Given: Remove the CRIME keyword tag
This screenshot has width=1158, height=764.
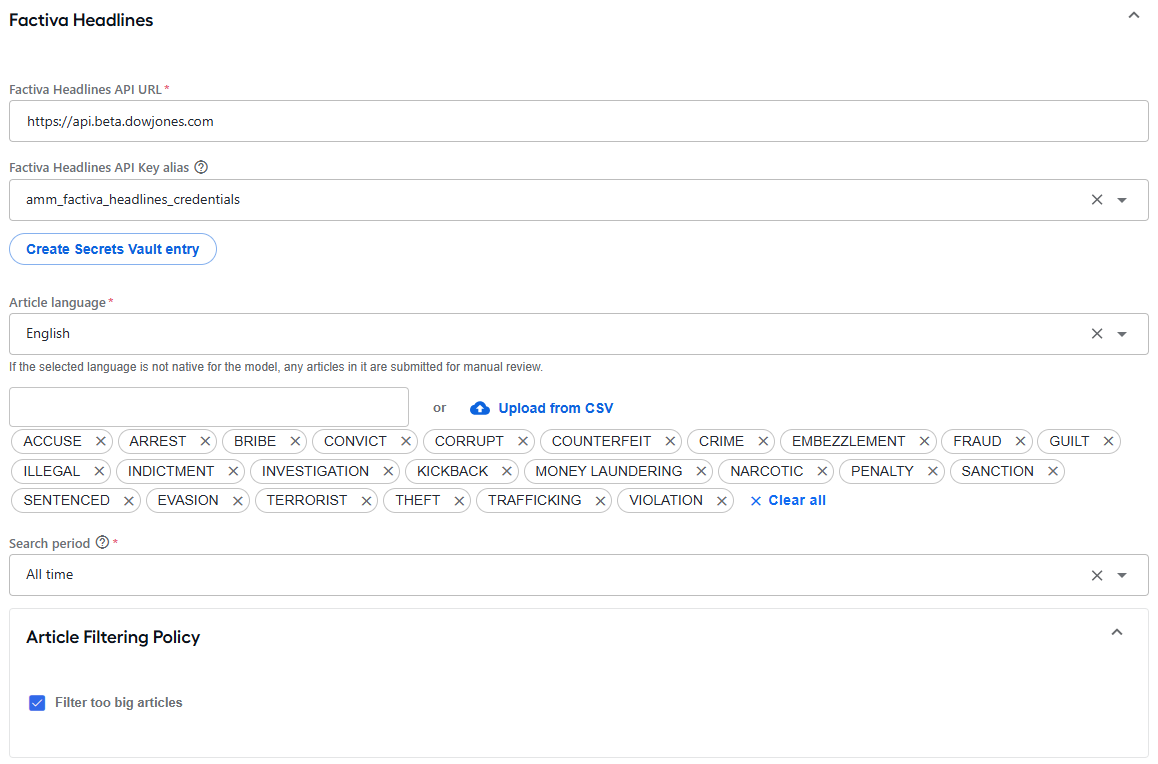Looking at the screenshot, I should [763, 441].
